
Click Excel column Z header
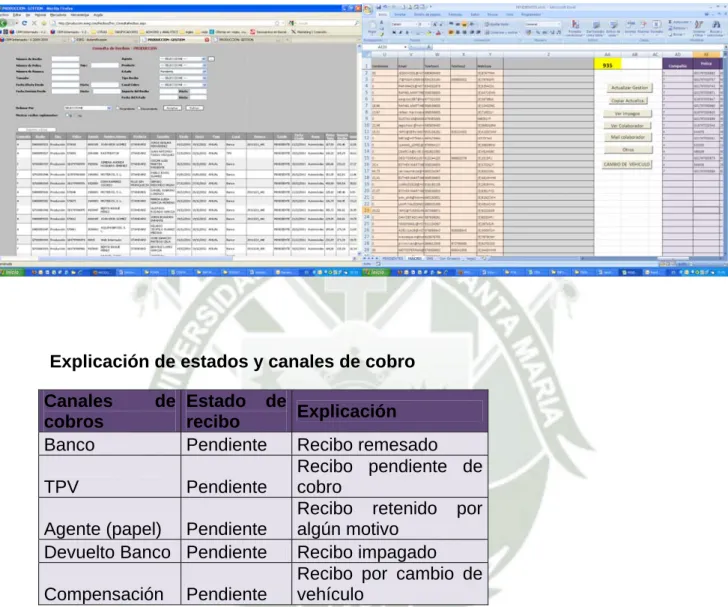tap(548, 54)
